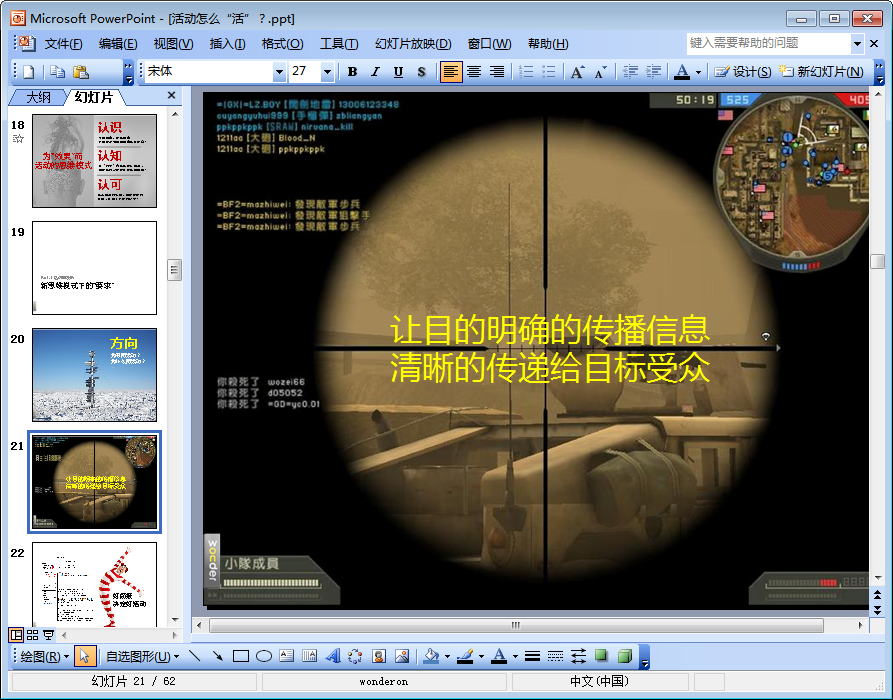The width and height of the screenshot is (893, 700).
Task: Open Line Style options icon
Action: pos(532,656)
